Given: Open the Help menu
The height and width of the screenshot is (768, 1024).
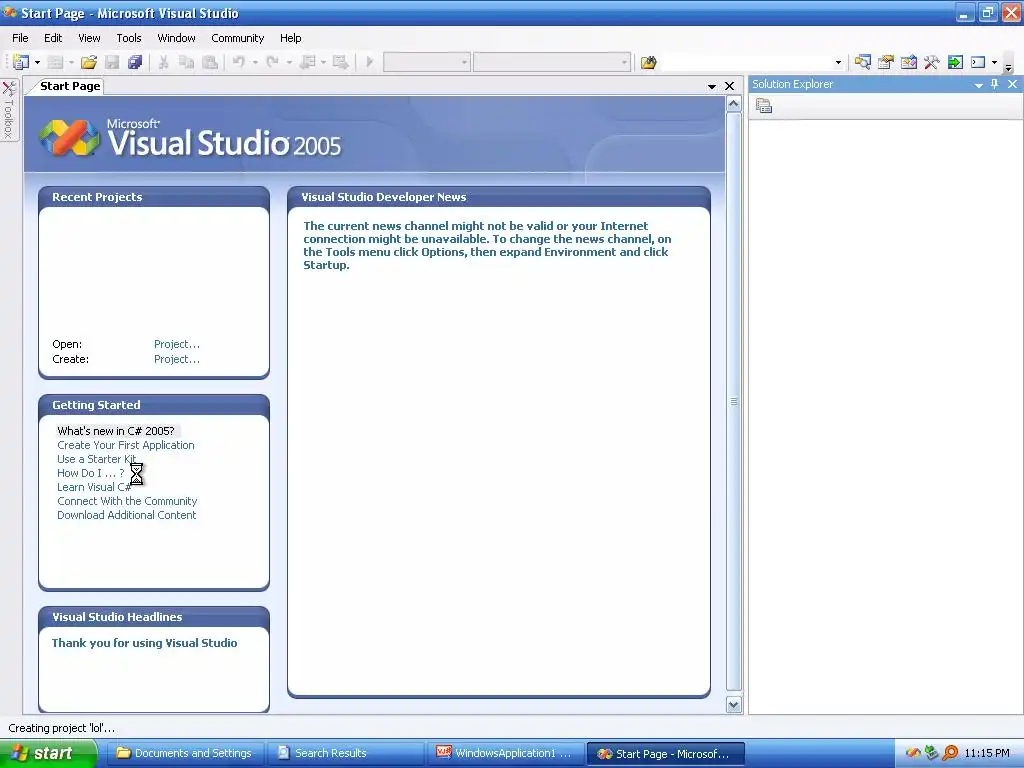Looking at the screenshot, I should 291,38.
